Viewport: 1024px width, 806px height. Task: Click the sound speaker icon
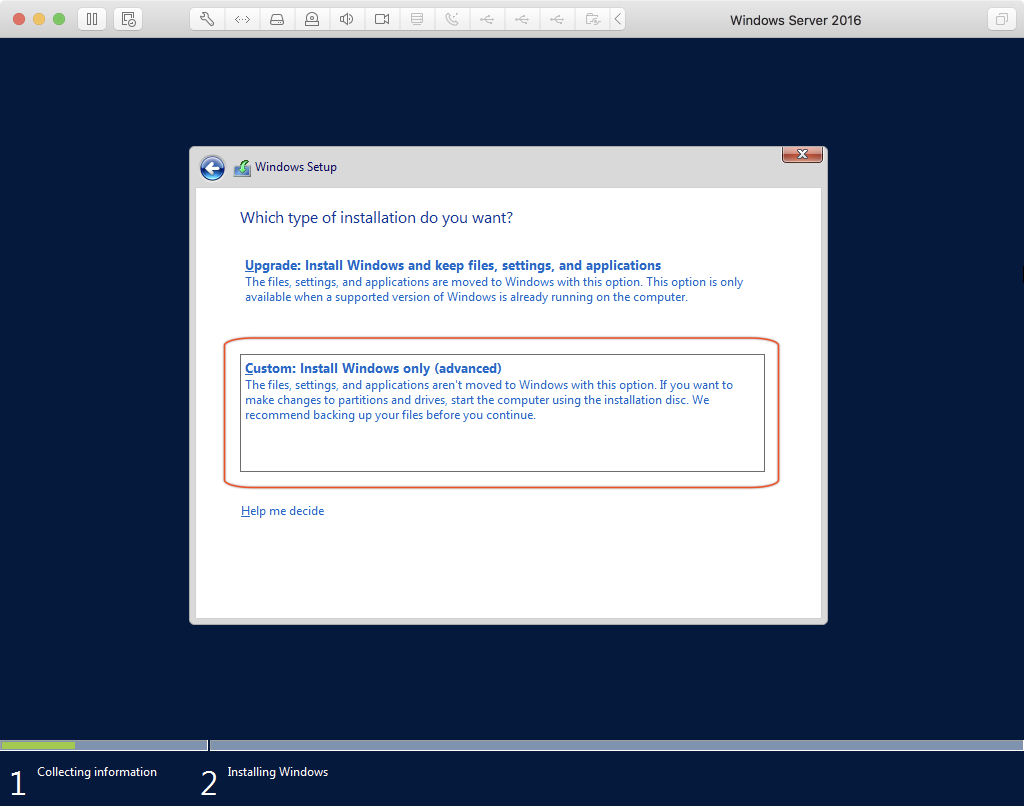click(346, 19)
